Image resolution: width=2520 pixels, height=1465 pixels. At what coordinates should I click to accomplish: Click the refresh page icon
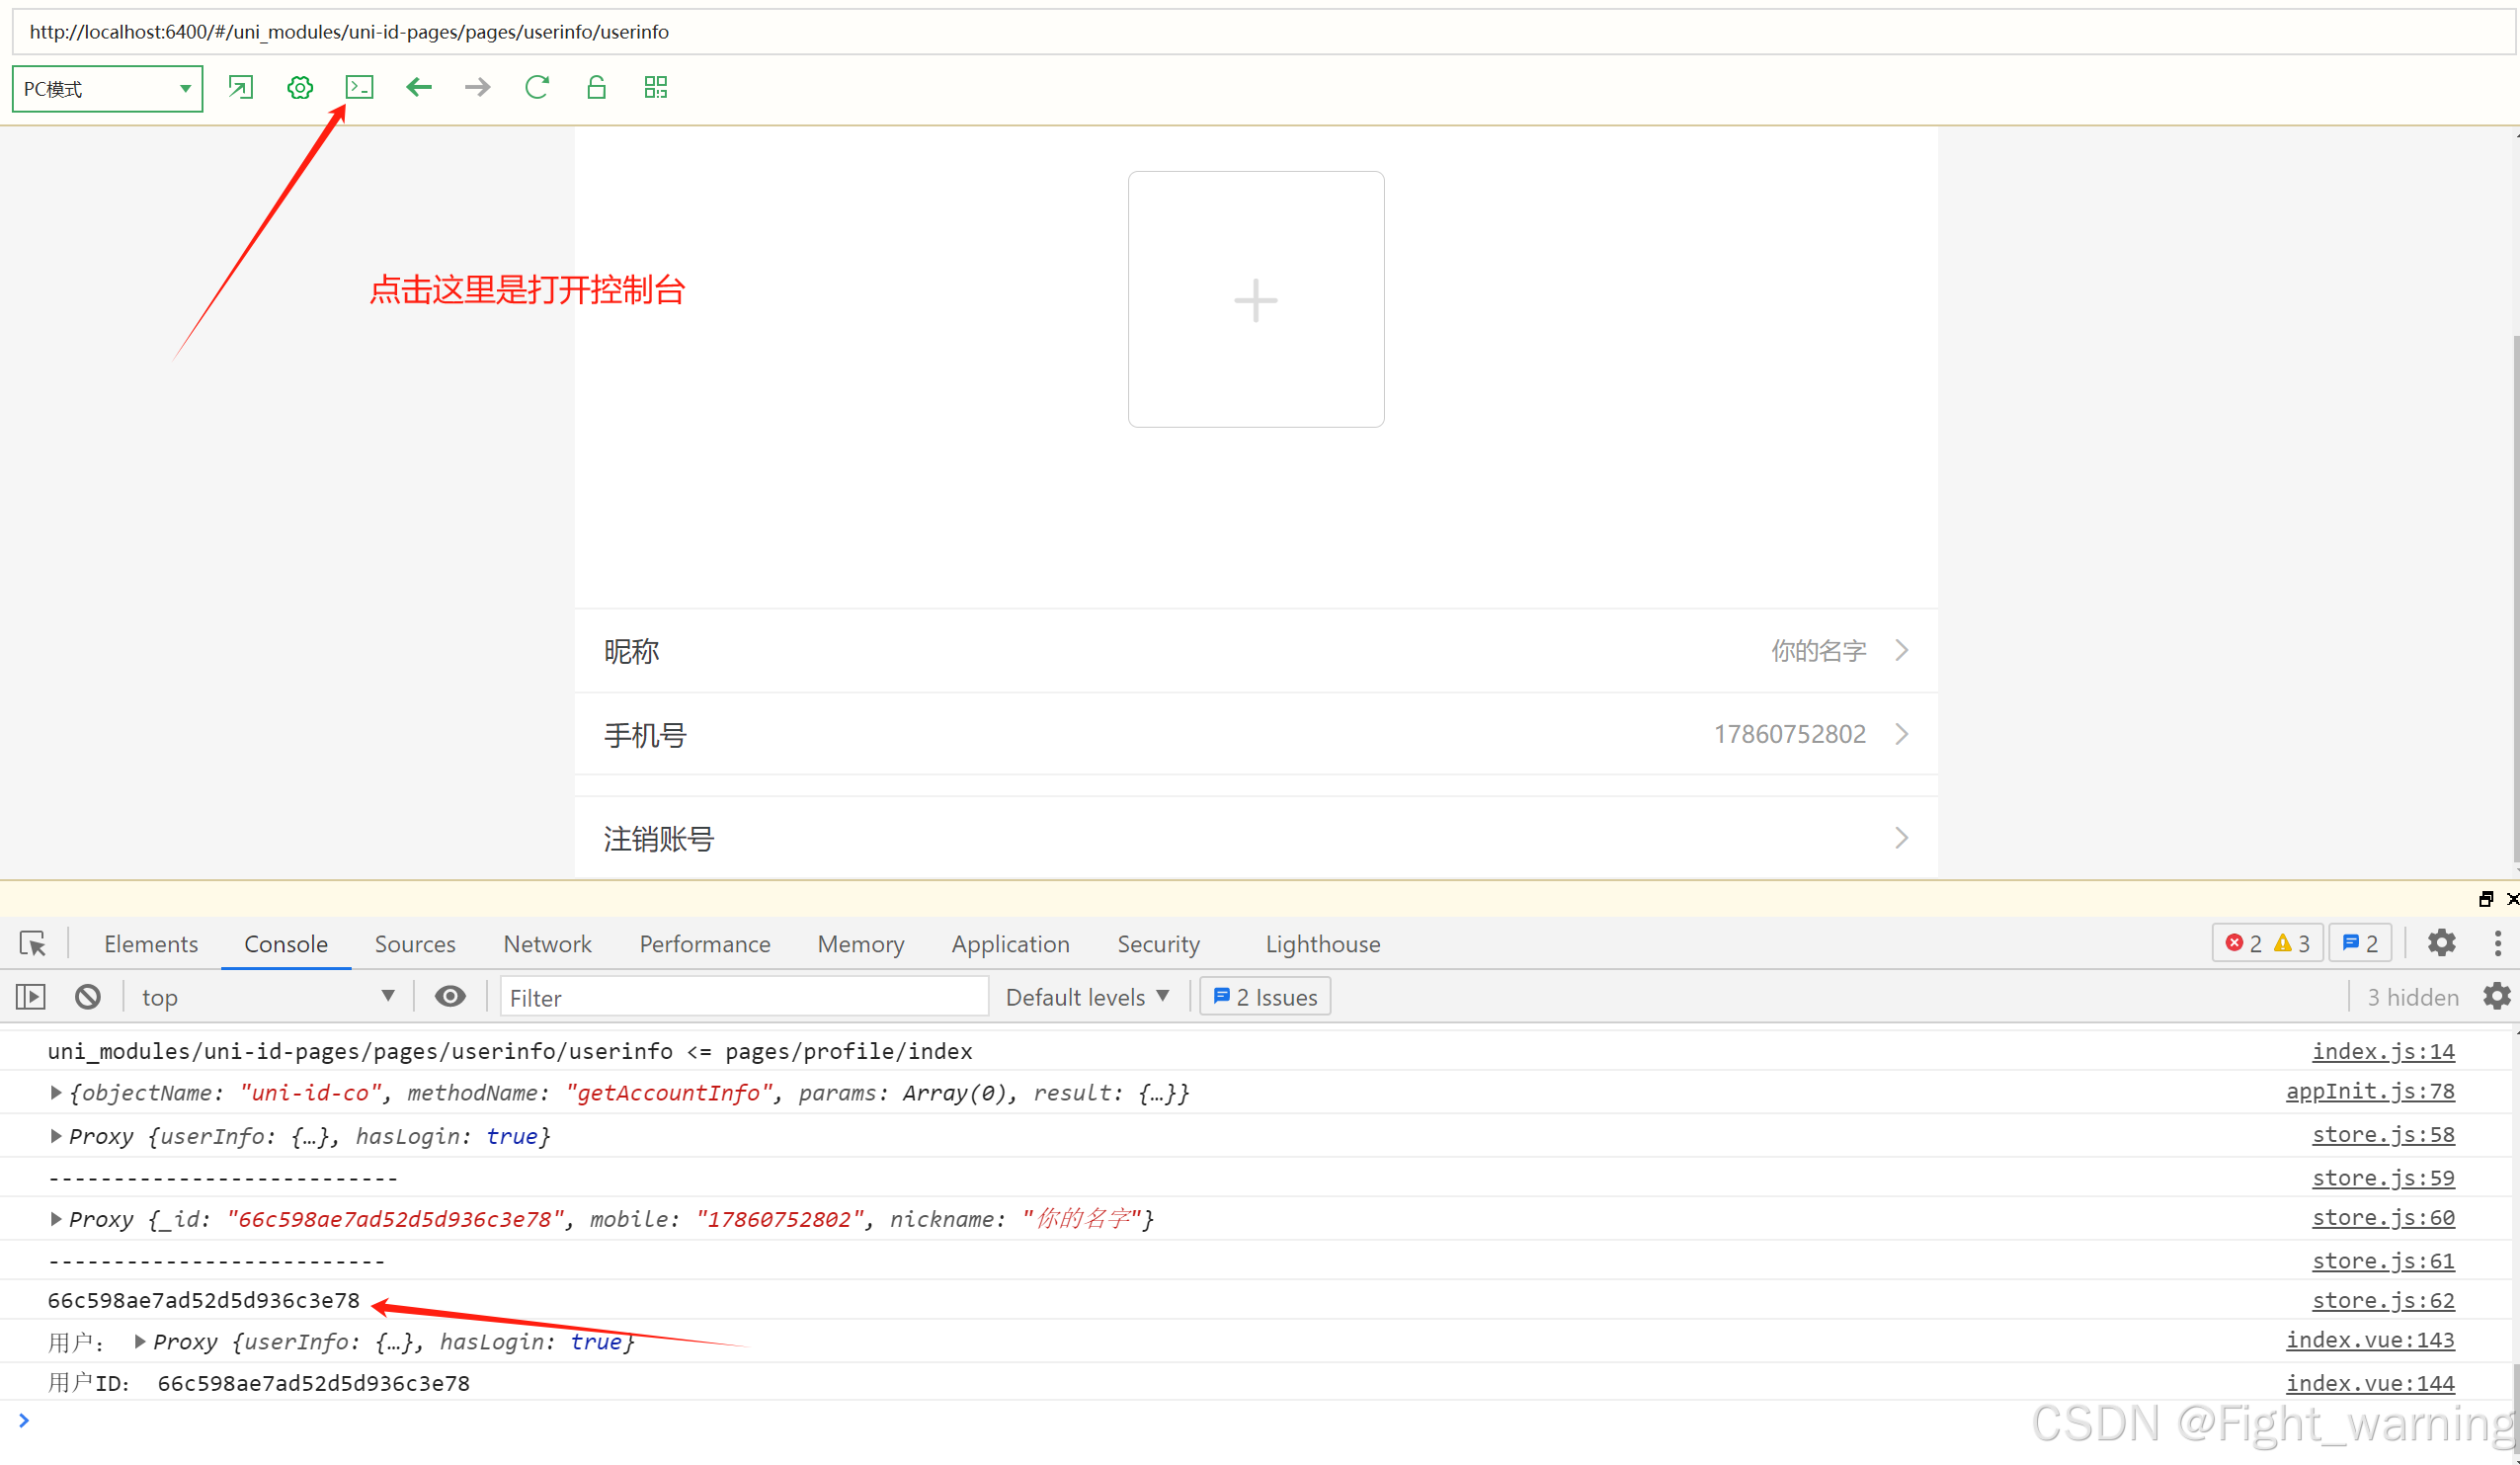537,88
